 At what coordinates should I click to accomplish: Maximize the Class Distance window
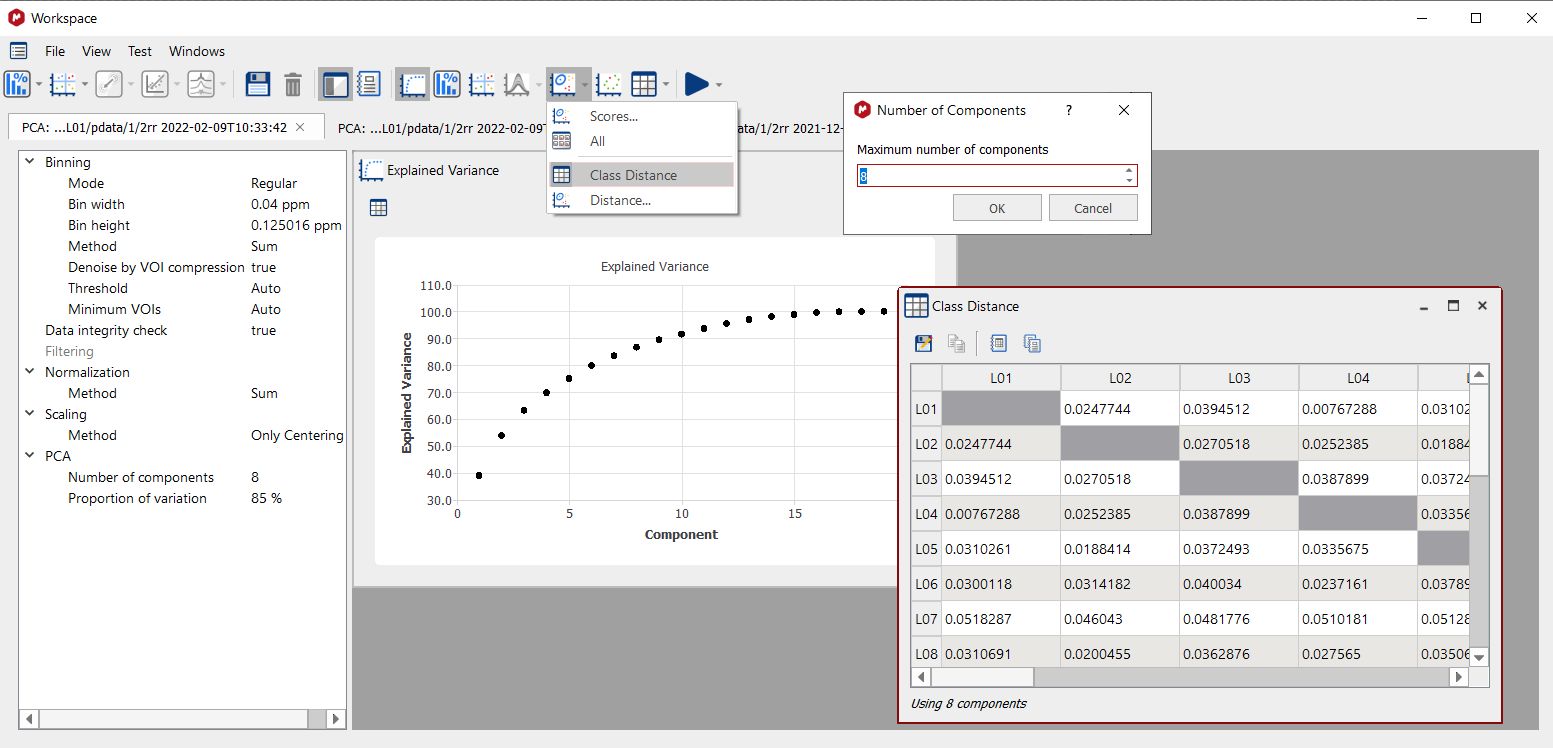click(x=1453, y=306)
